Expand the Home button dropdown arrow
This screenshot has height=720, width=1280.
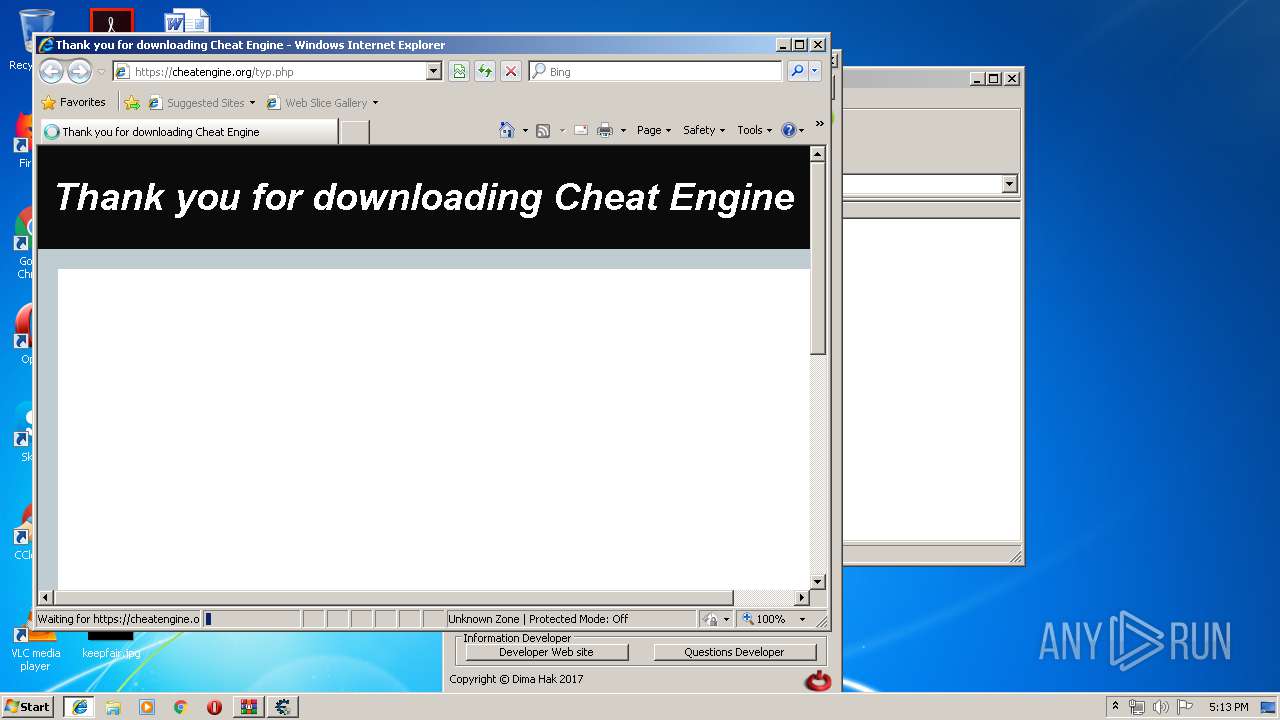coord(525,130)
